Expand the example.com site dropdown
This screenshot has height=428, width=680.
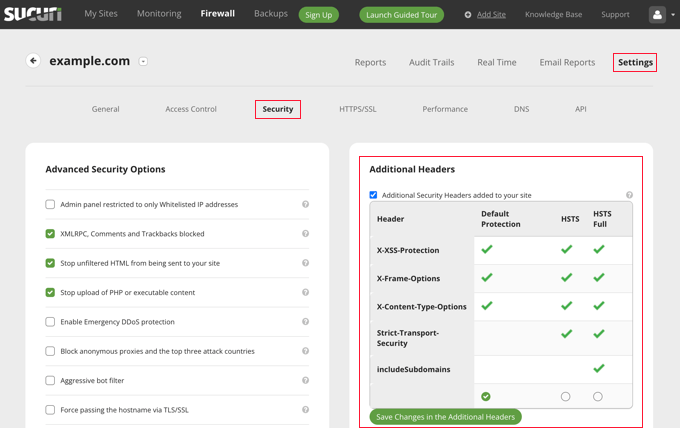[143, 62]
